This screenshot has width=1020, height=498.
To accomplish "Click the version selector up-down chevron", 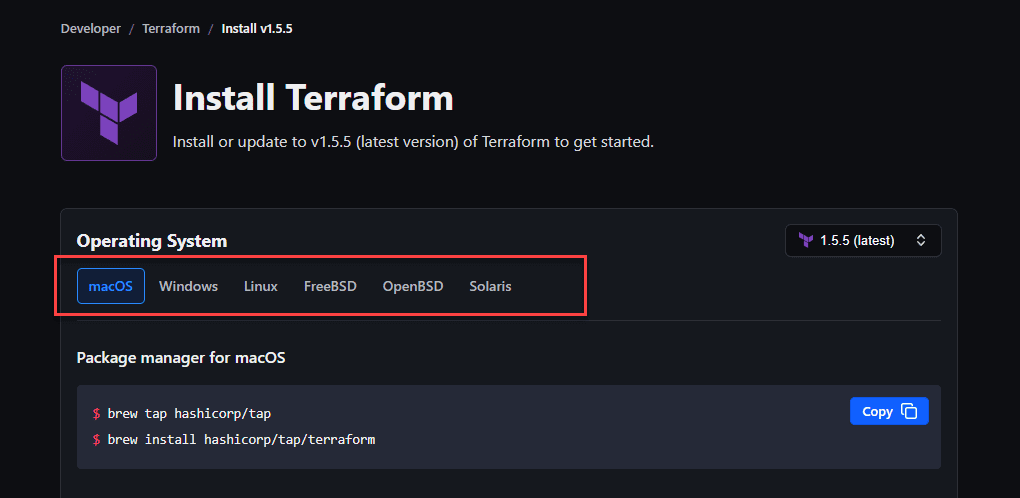I will click(921, 240).
